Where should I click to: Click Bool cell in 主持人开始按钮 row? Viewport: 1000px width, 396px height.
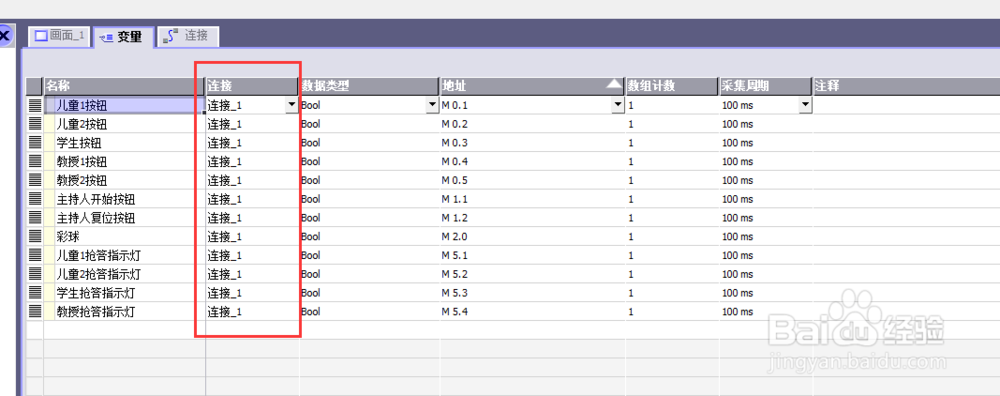[x=369, y=199]
